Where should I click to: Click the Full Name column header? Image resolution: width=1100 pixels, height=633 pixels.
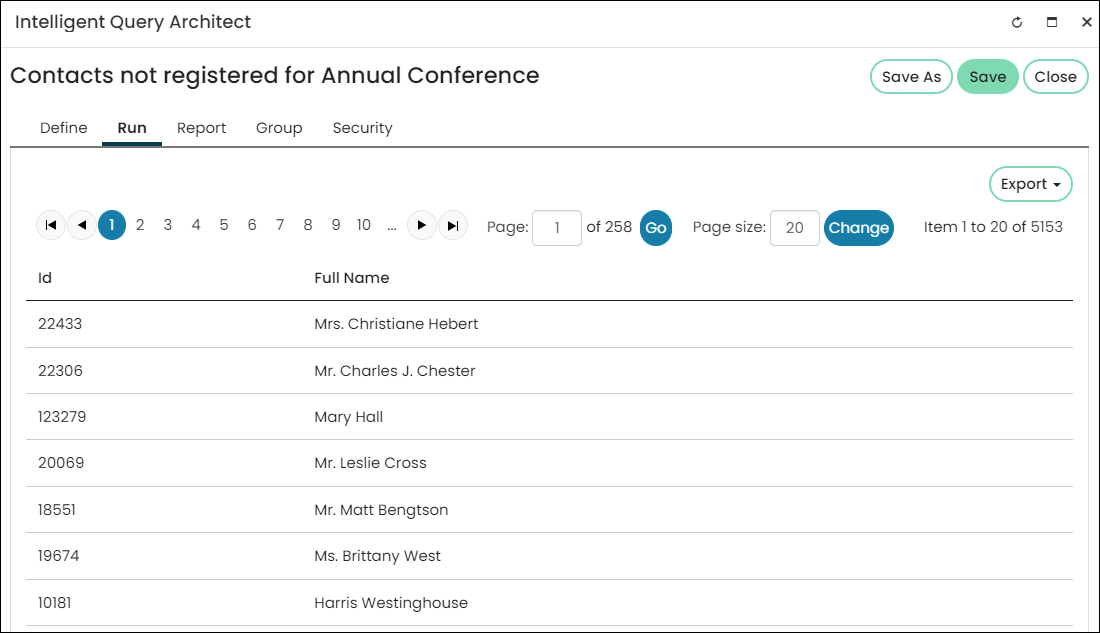tap(351, 278)
